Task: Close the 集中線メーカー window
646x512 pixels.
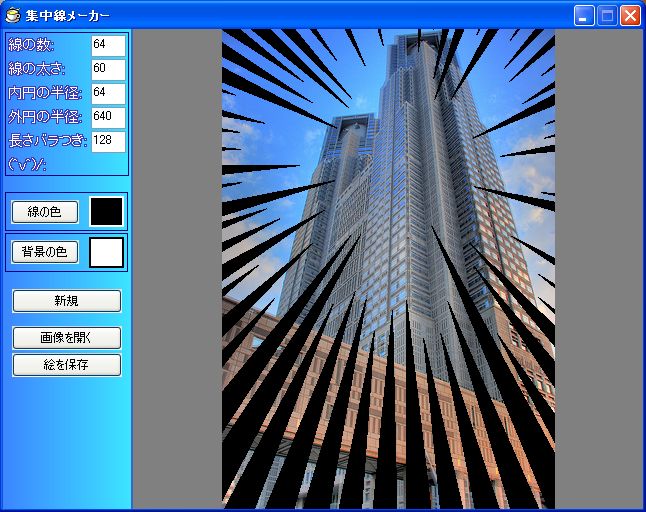Action: pyautogui.click(x=630, y=16)
